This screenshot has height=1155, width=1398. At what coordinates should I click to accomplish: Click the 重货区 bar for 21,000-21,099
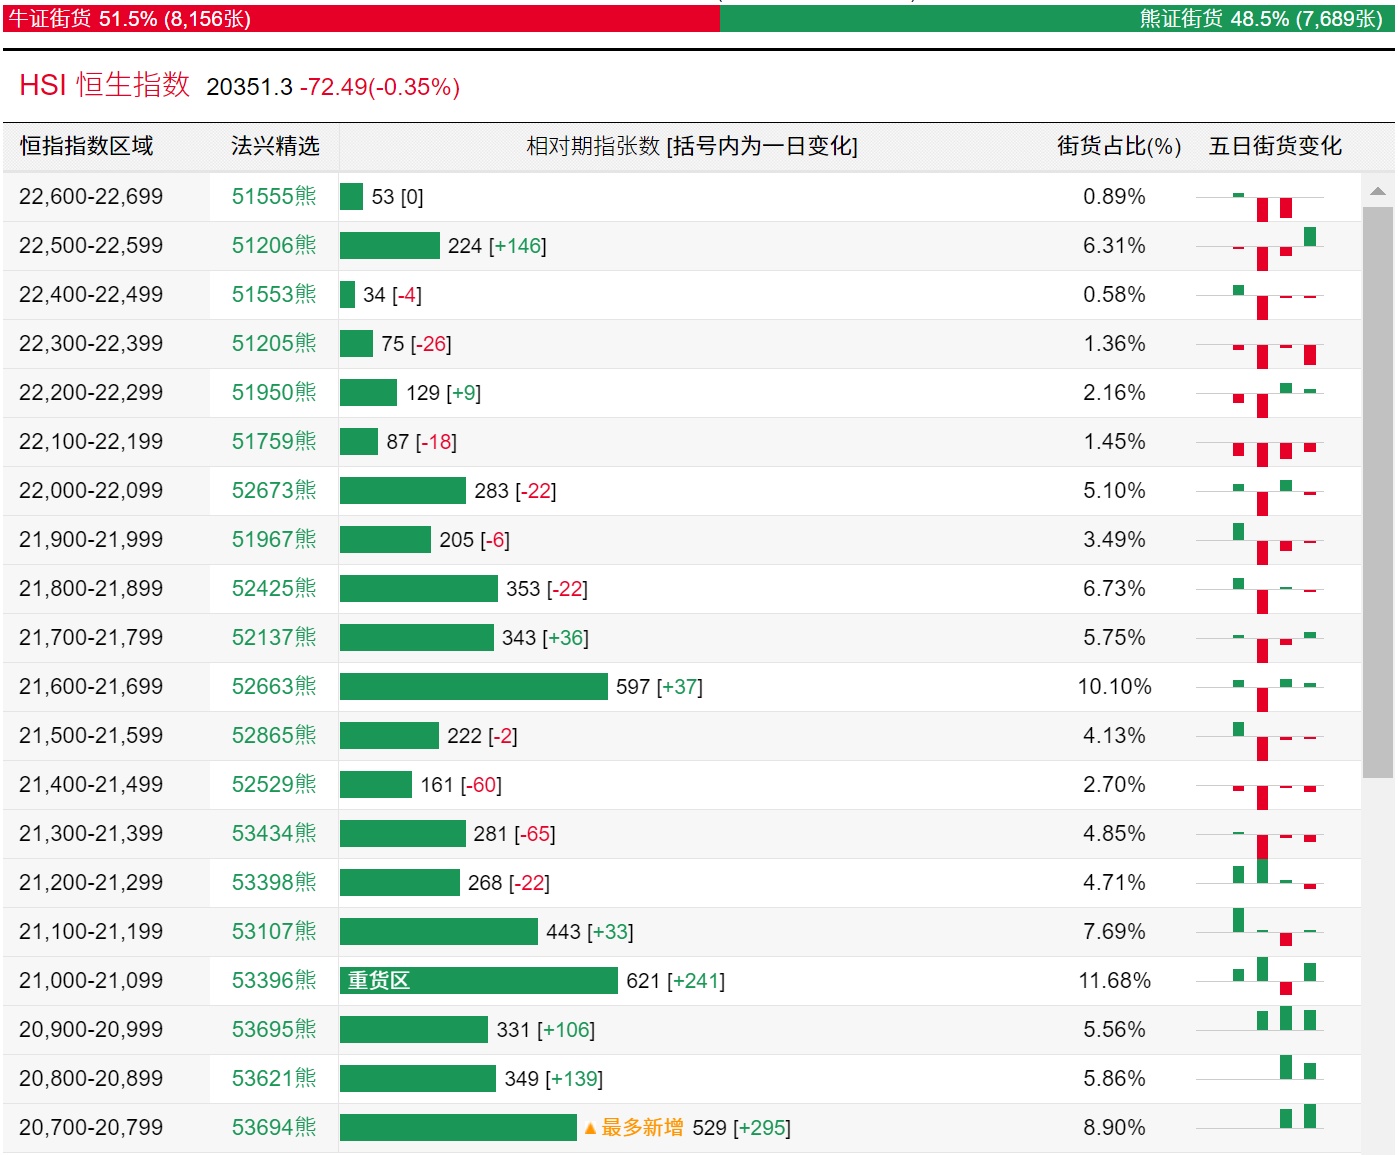pyautogui.click(x=479, y=980)
